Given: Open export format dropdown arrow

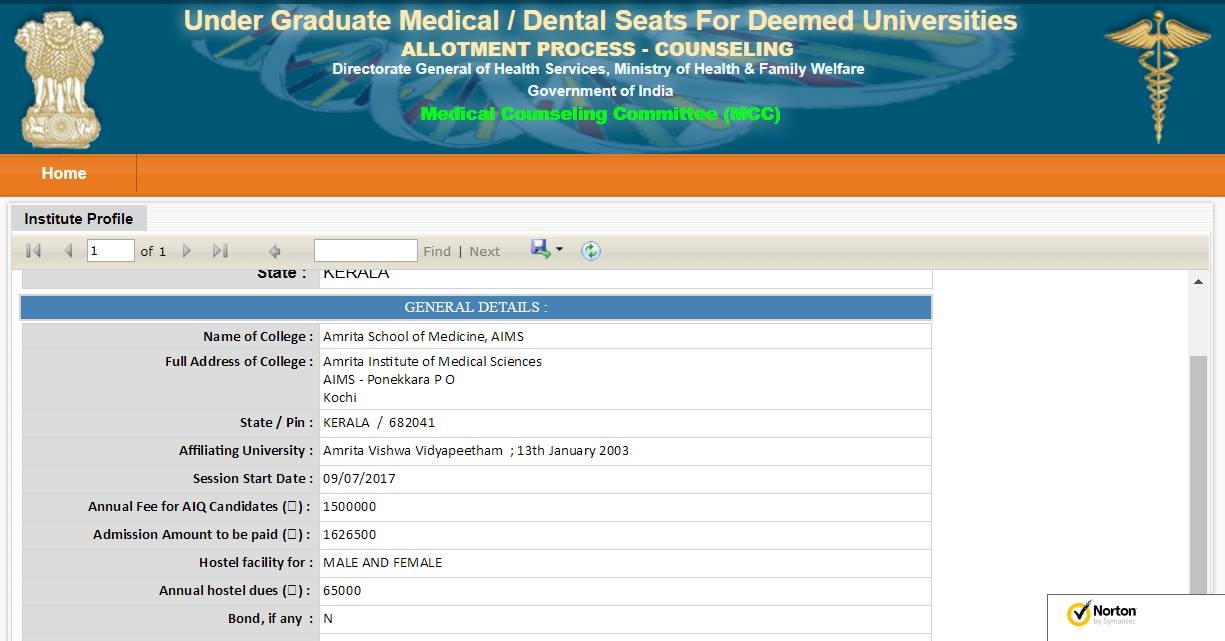Looking at the screenshot, I should tap(559, 249).
